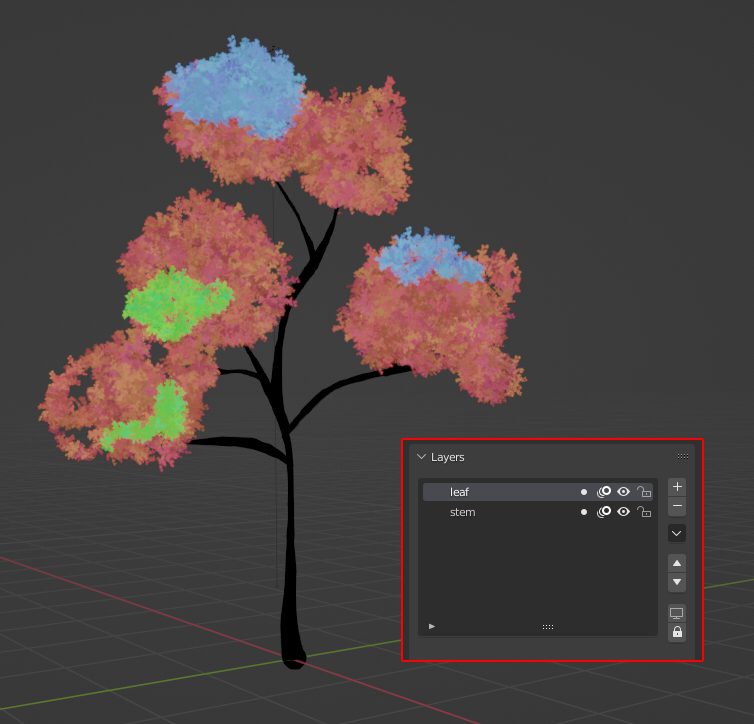Toggle the mask dot on leaf layer

click(584, 492)
